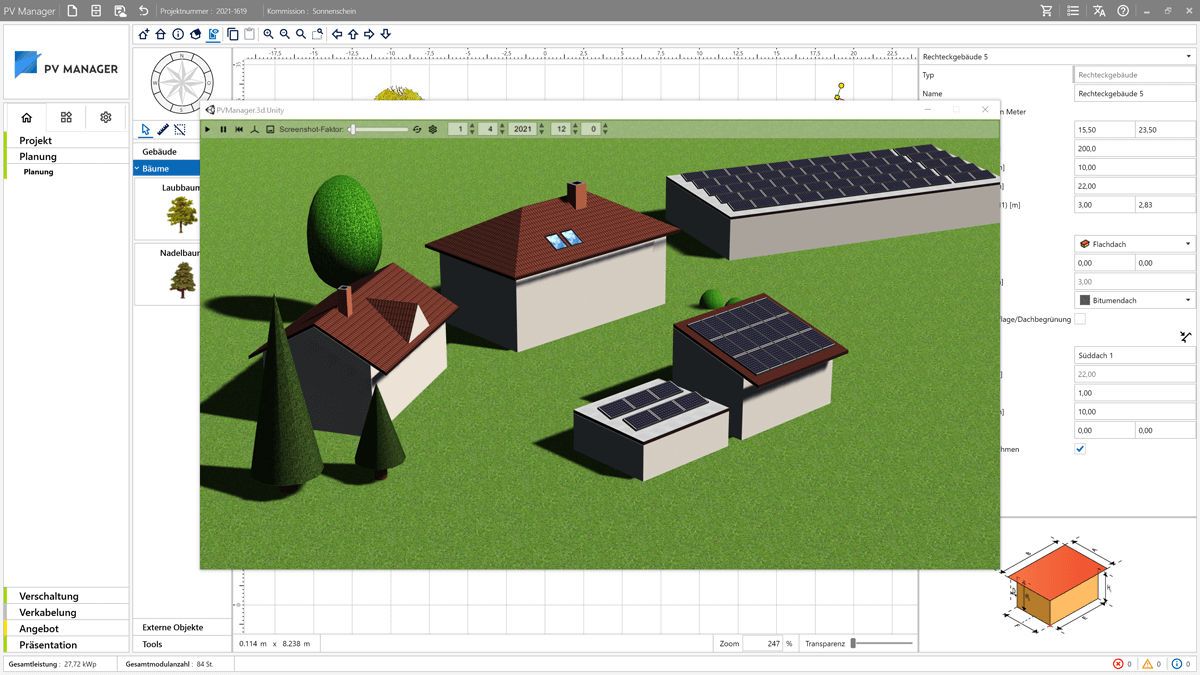Open the shopping cart in the title bar
The height and width of the screenshot is (675, 1200).
pos(1046,10)
